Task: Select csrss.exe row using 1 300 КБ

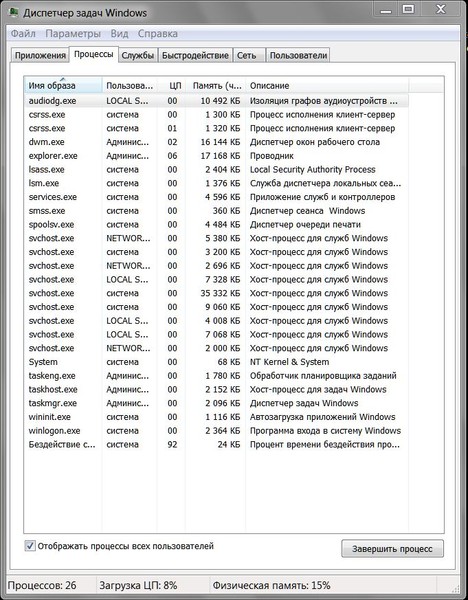Action: (x=216, y=114)
